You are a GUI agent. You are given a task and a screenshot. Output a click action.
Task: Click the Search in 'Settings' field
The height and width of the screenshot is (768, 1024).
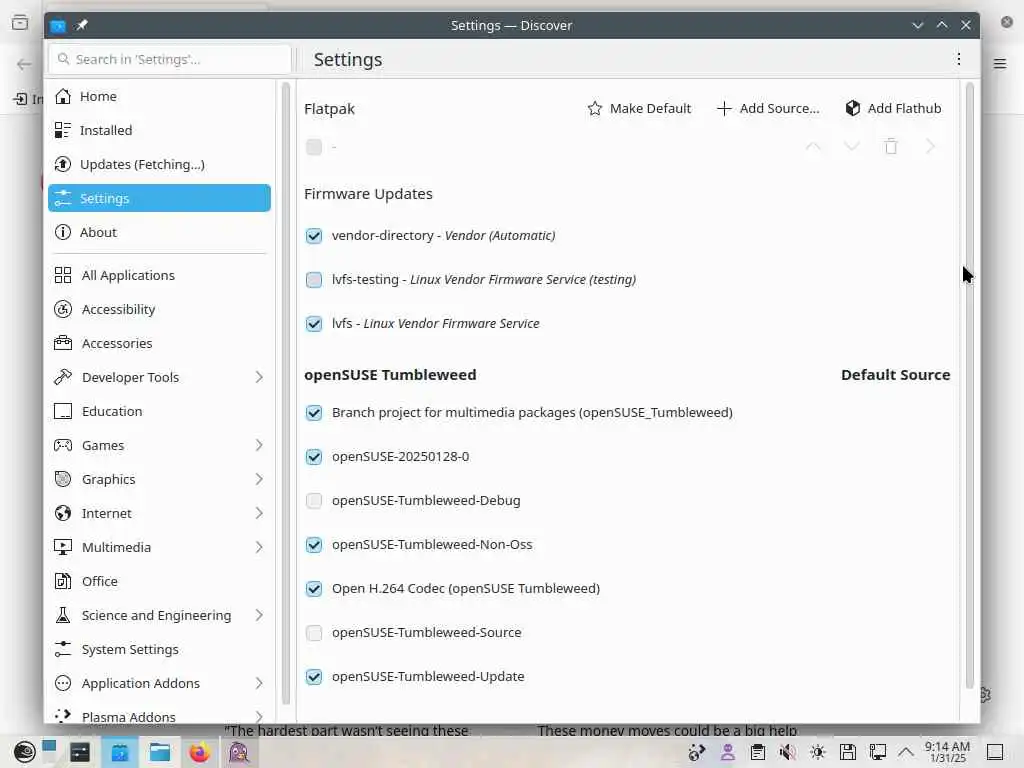click(170, 59)
